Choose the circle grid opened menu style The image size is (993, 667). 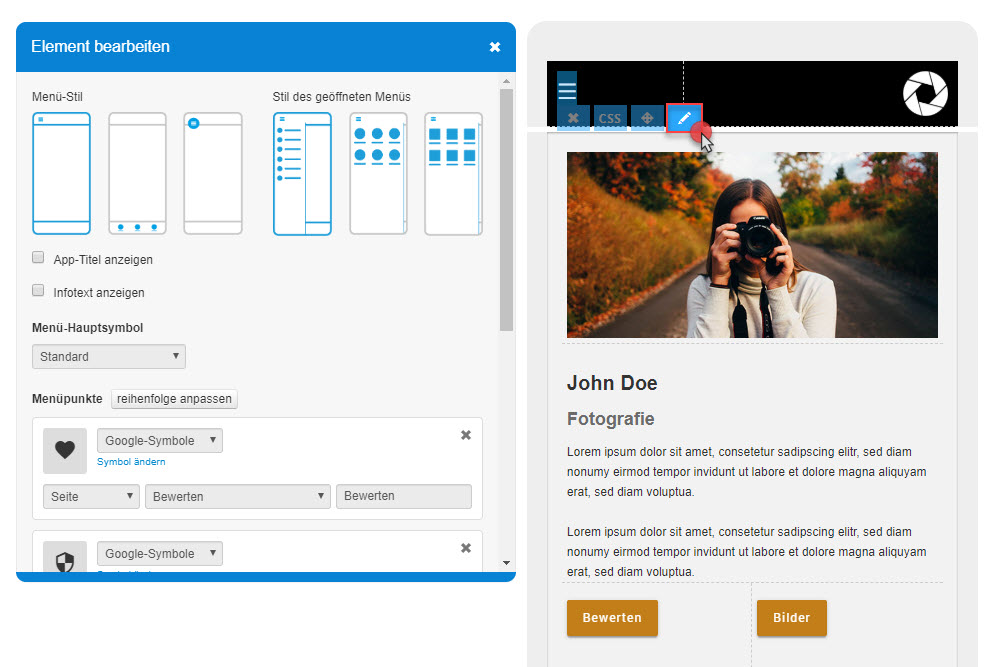(378, 173)
